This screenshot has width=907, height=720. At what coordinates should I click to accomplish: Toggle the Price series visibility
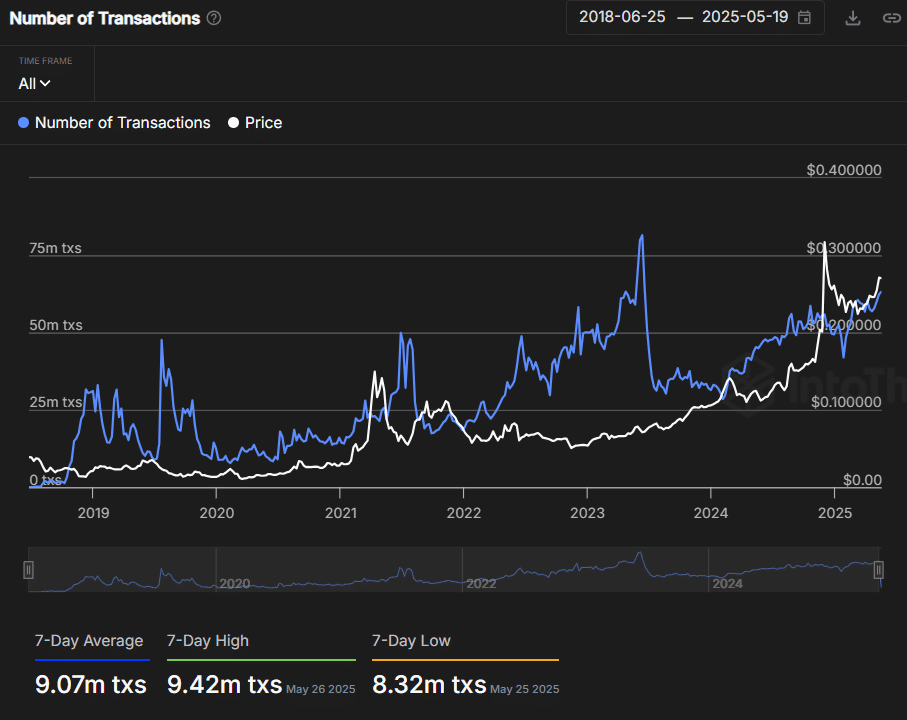pyautogui.click(x=255, y=123)
